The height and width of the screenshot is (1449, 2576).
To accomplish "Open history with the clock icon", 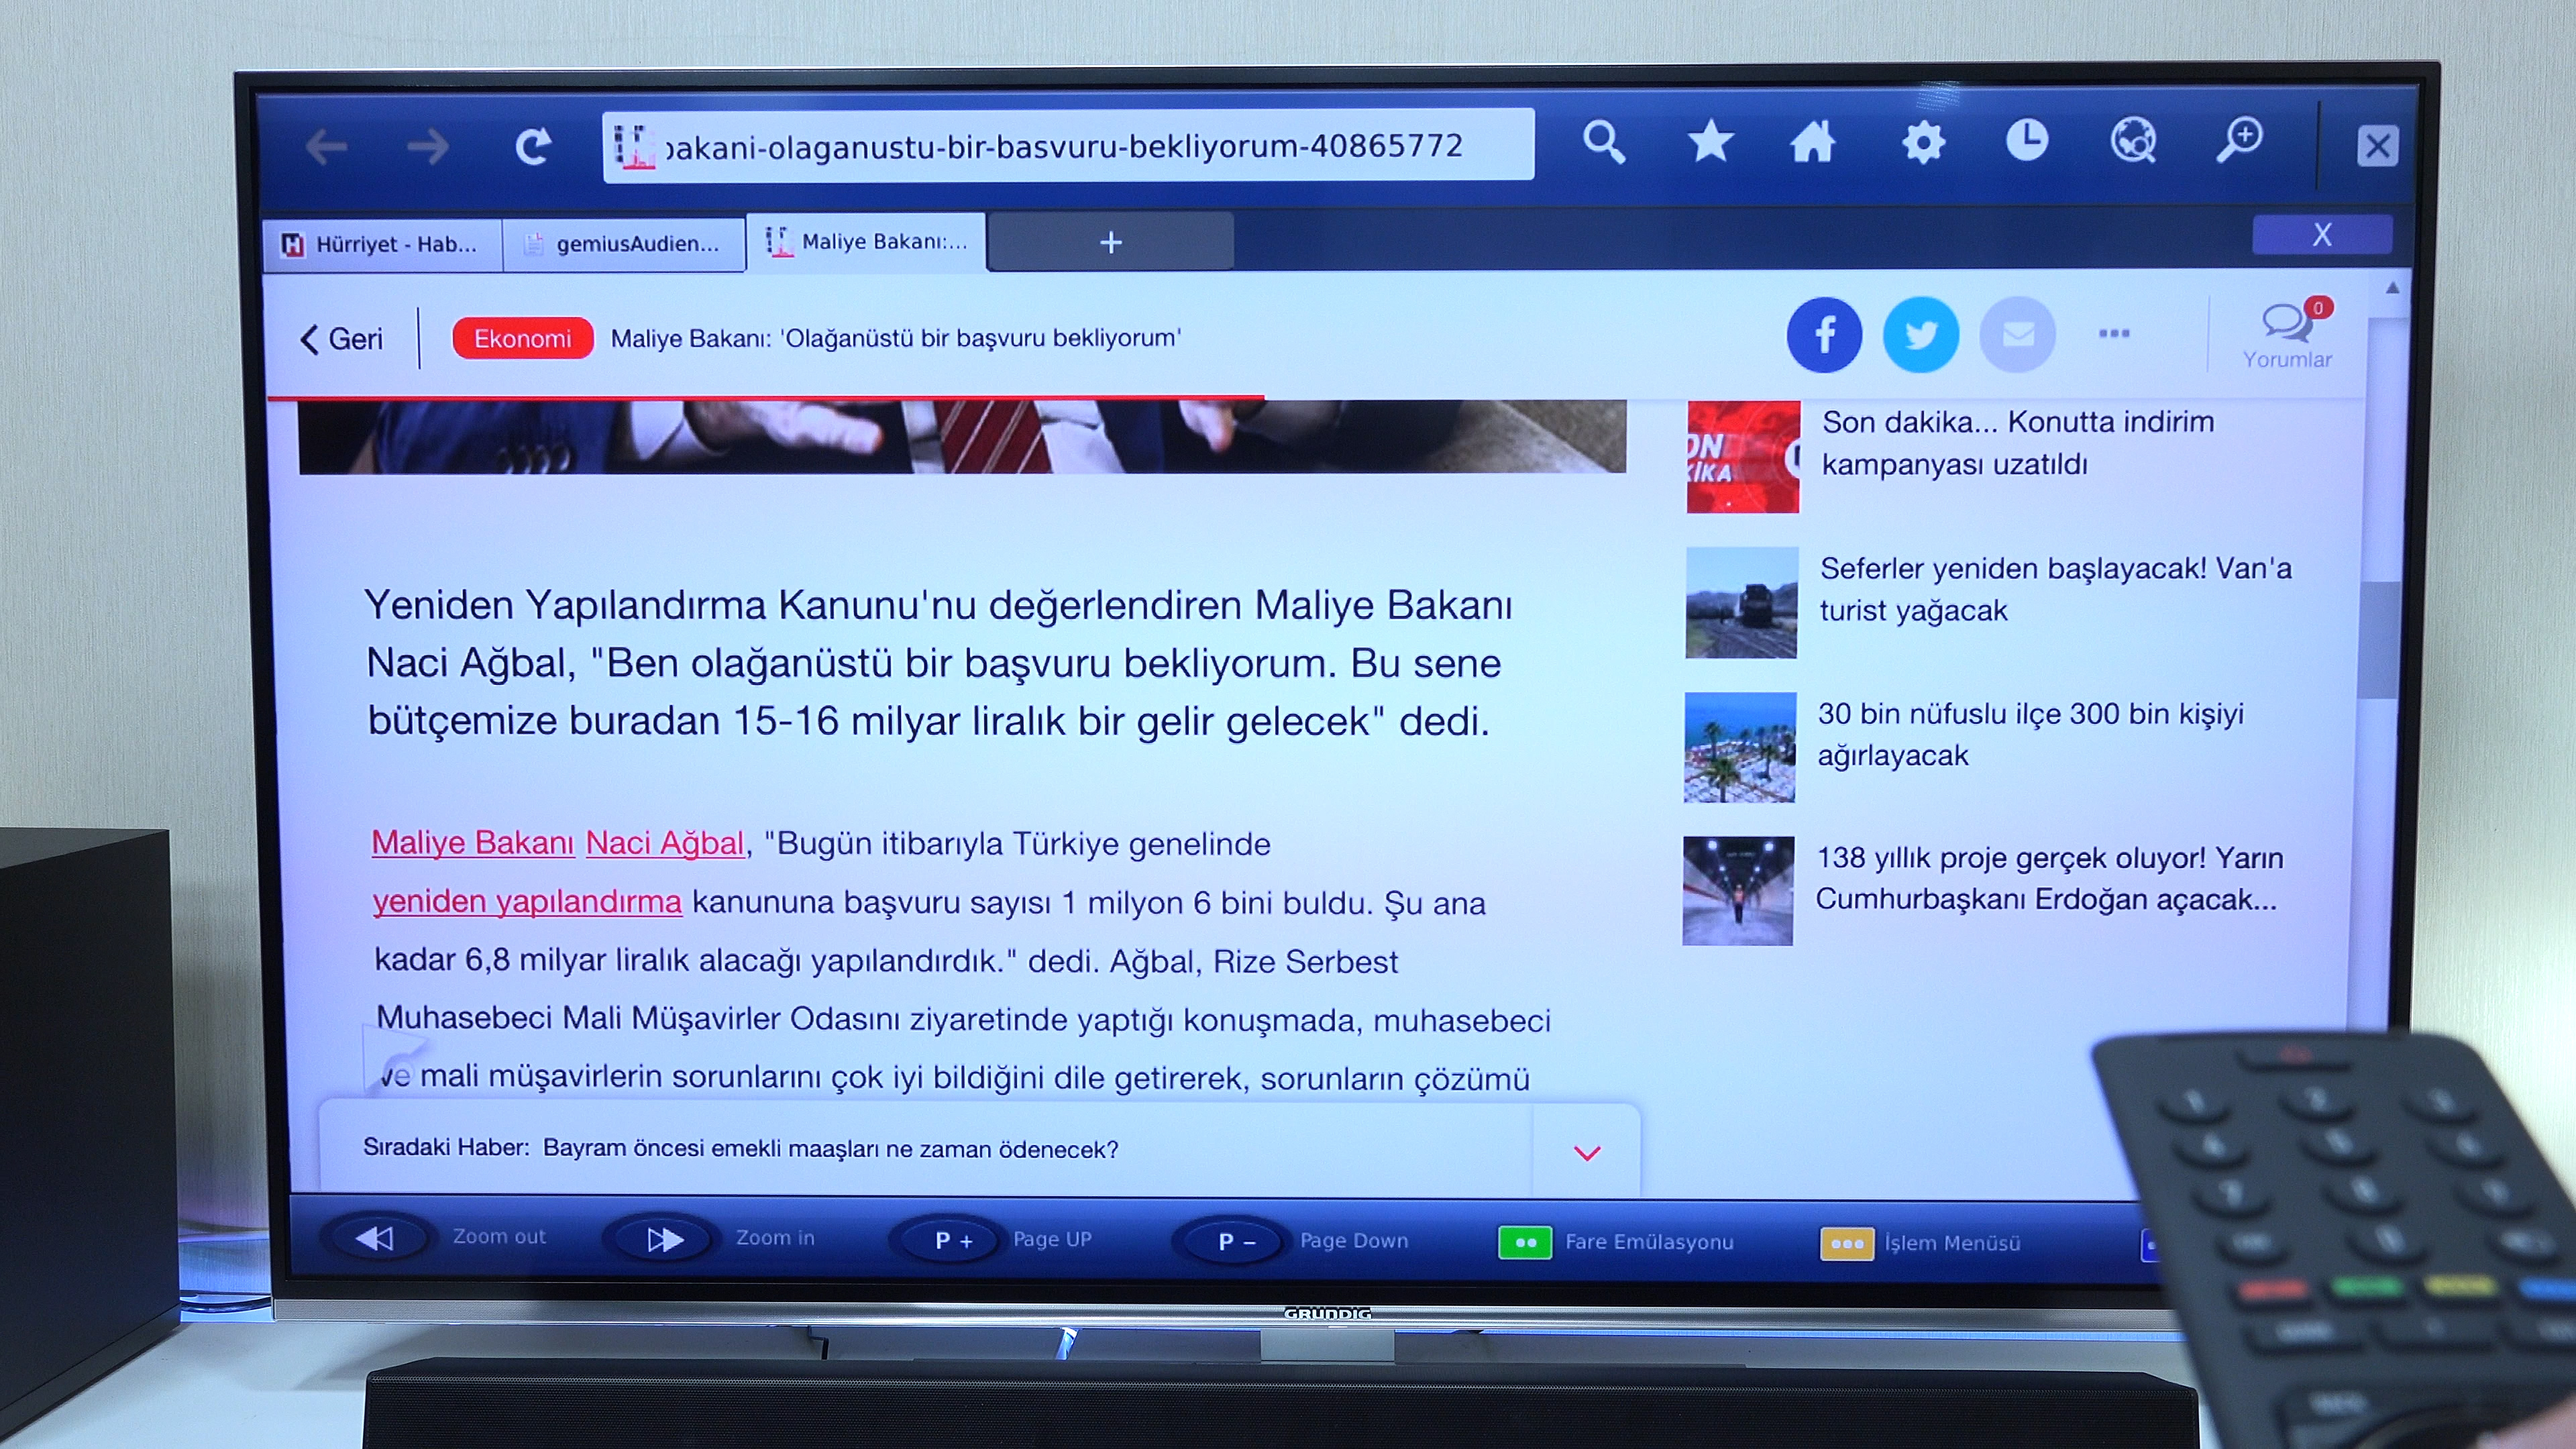I will 2027,140.
